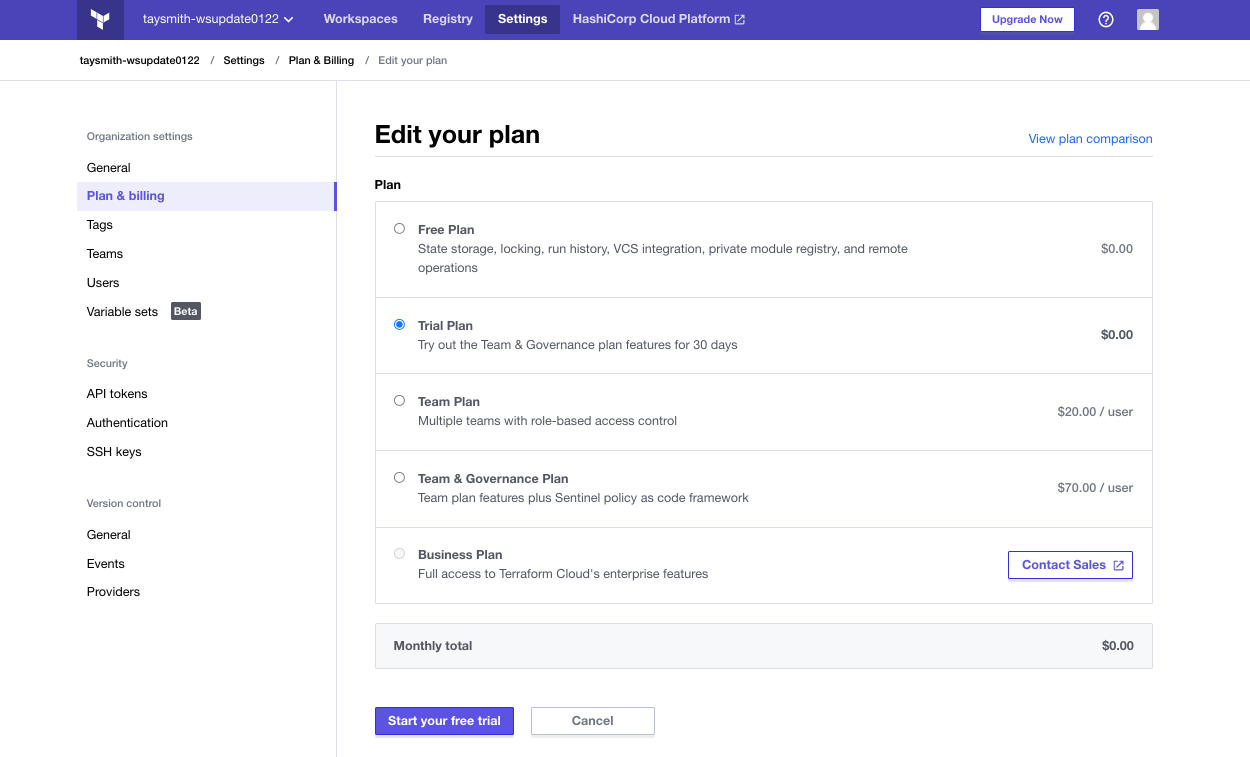Screen dimensions: 1250x757
Task: Open Events under Version control
Action: [x=106, y=564]
